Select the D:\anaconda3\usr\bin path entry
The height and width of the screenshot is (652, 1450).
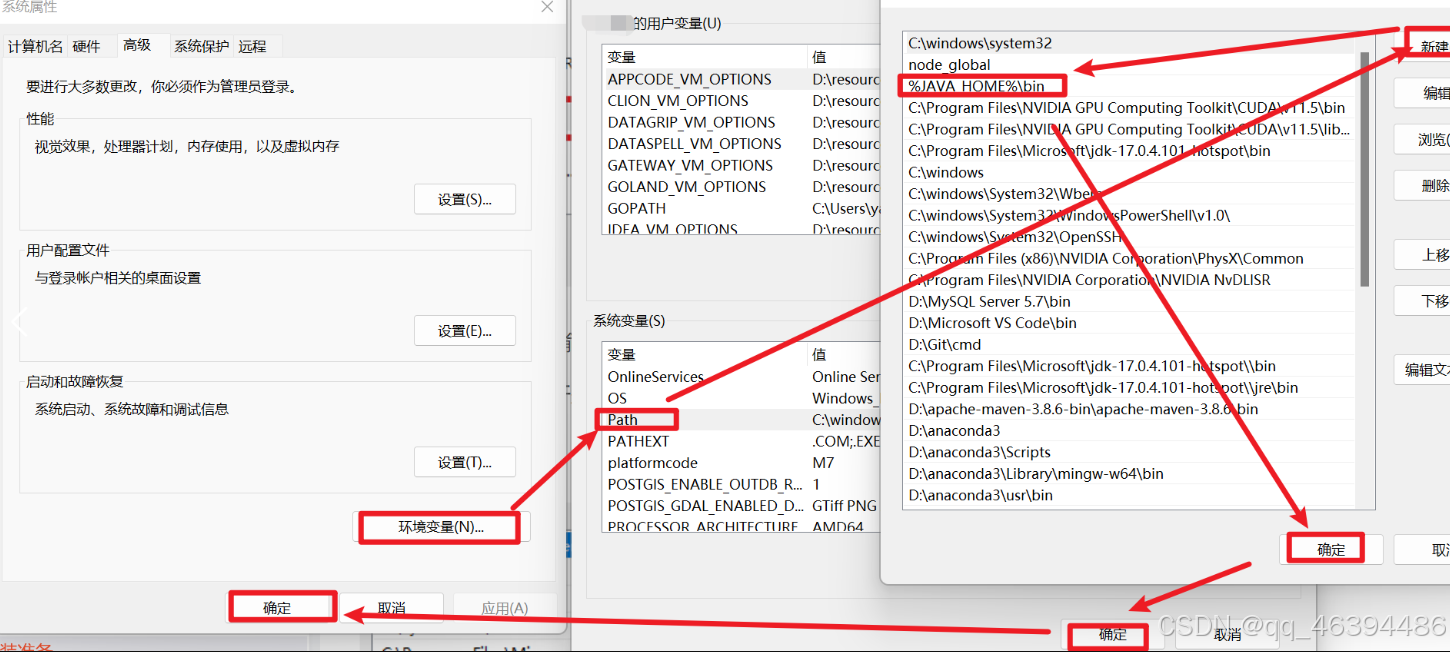pos(1130,495)
